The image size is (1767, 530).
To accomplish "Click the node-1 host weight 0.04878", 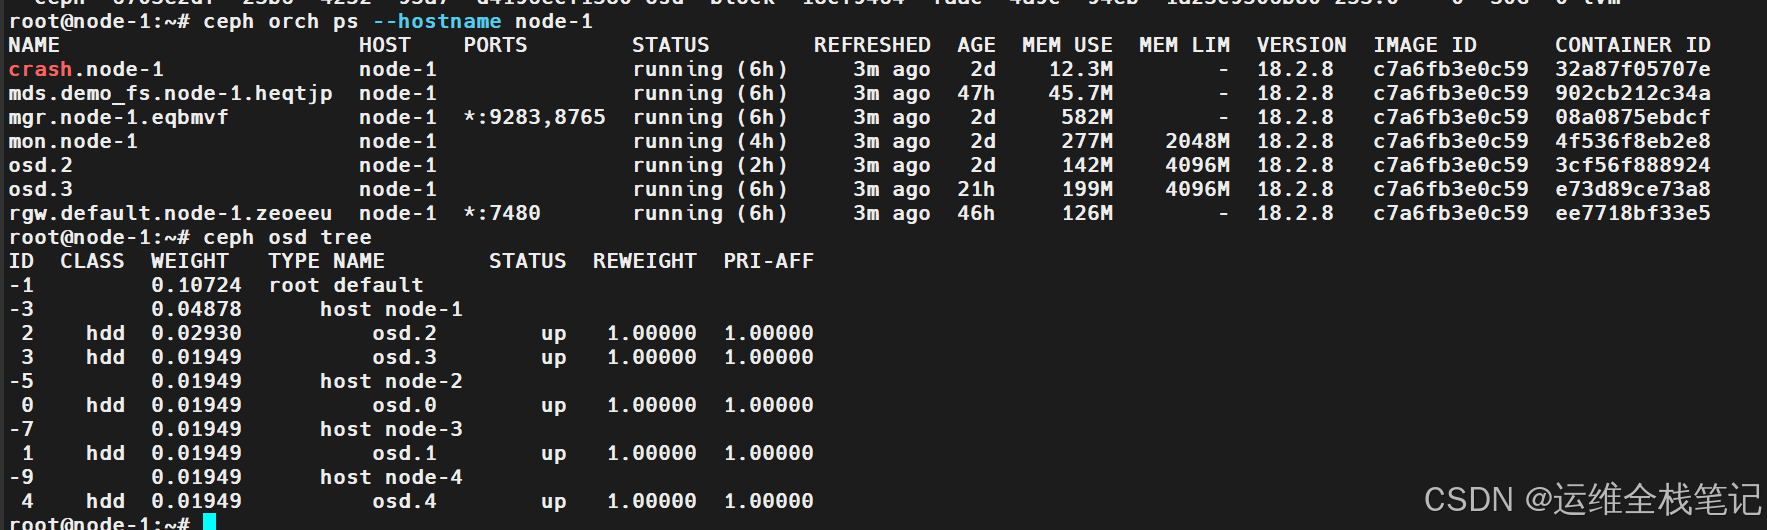I will tap(196, 309).
